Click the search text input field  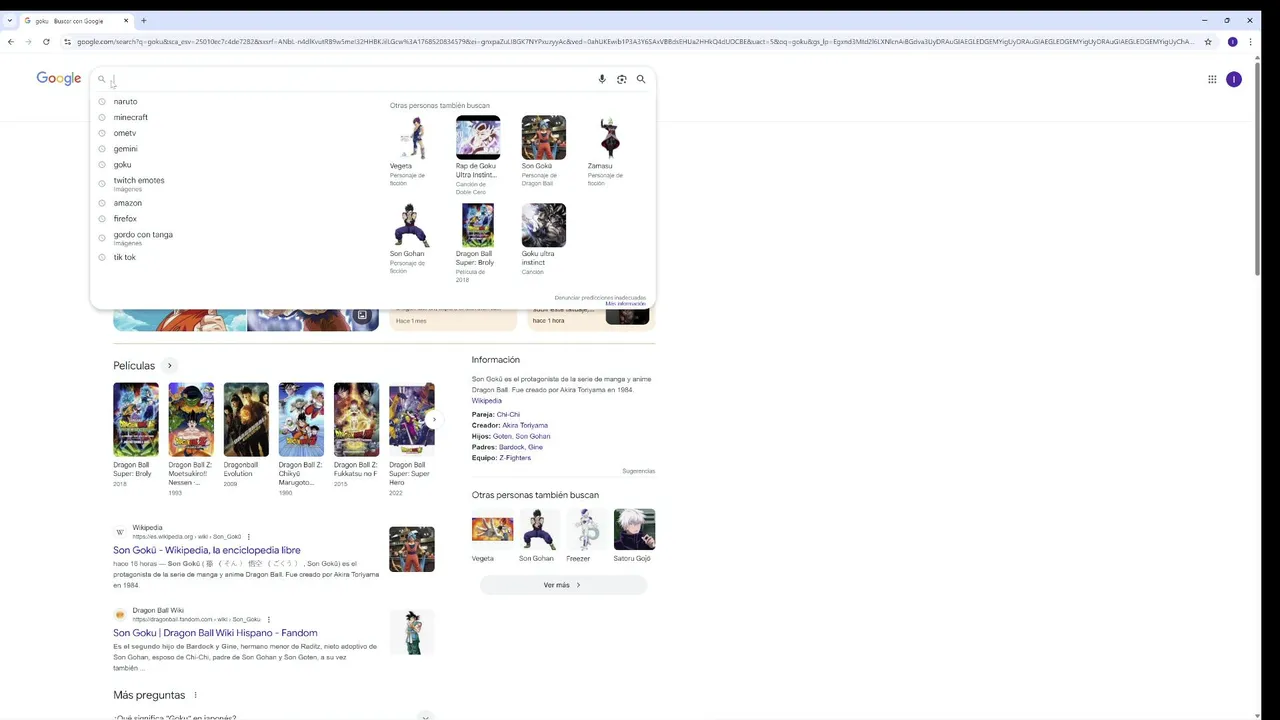(x=350, y=79)
